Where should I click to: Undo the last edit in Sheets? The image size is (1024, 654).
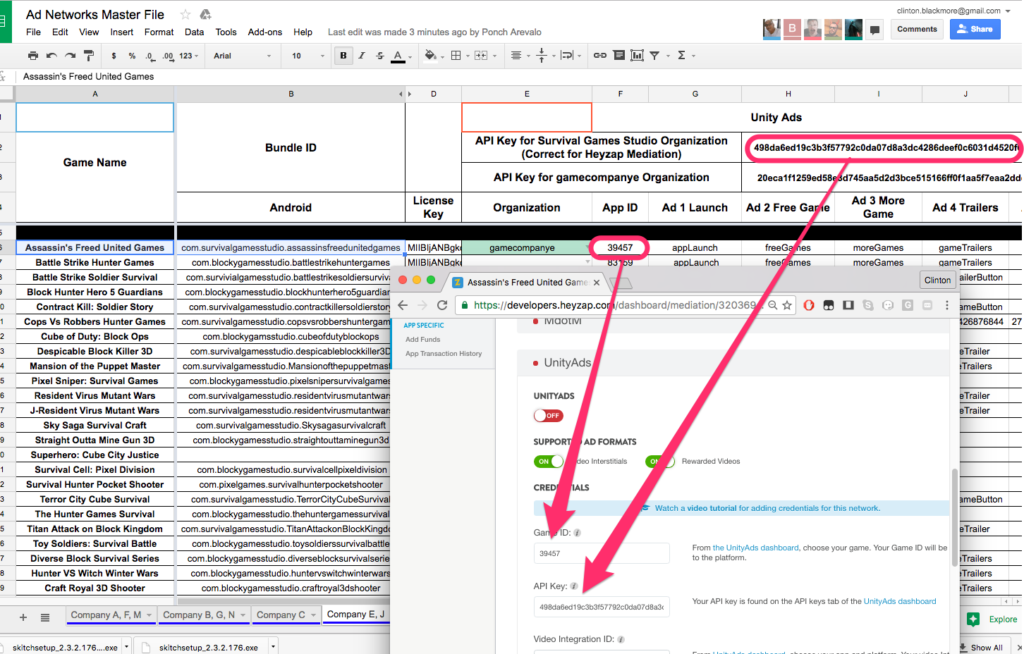(x=52, y=56)
